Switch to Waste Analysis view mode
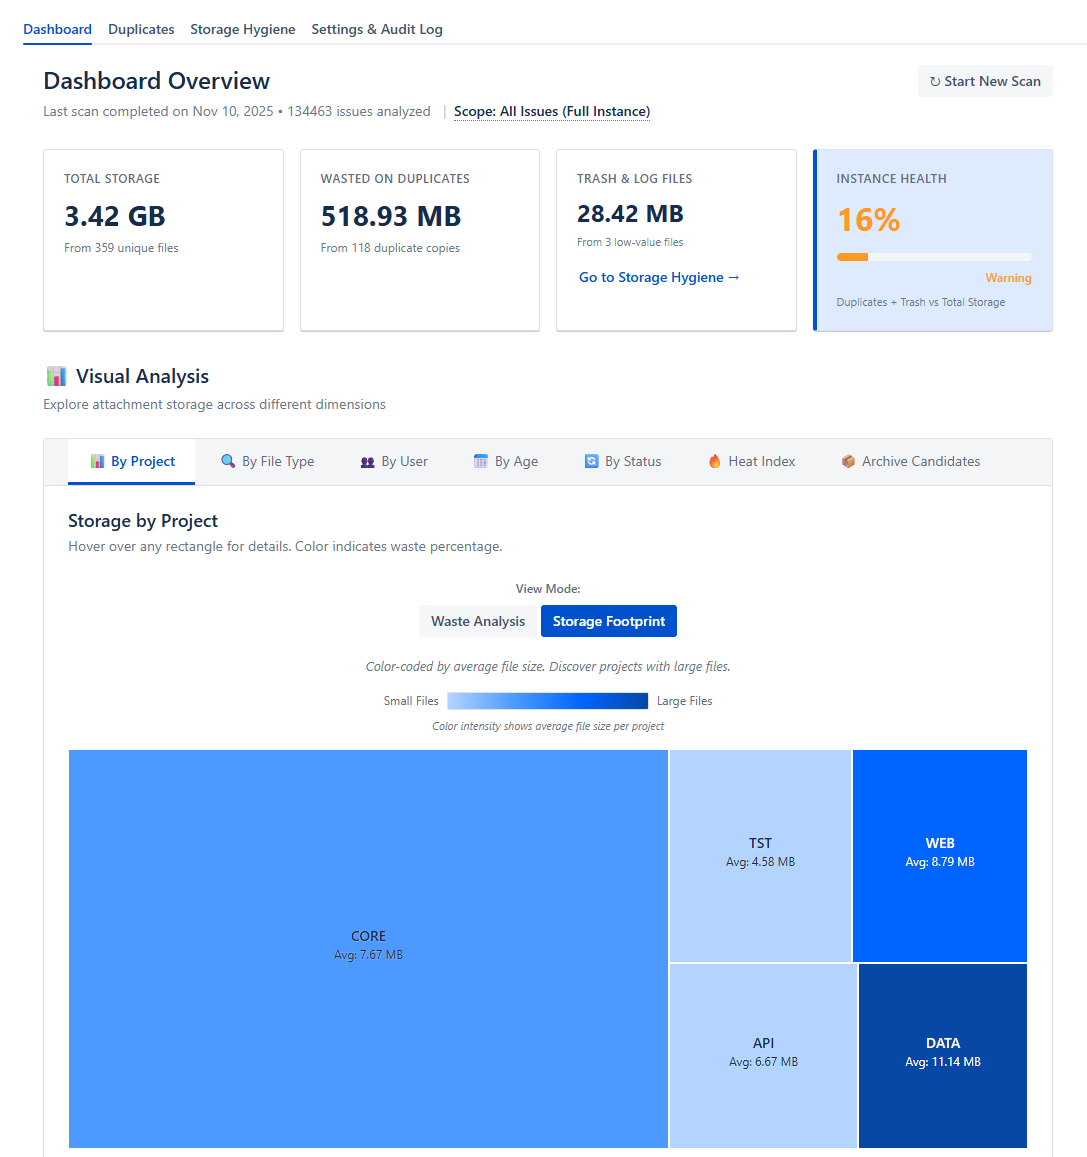 (x=478, y=620)
